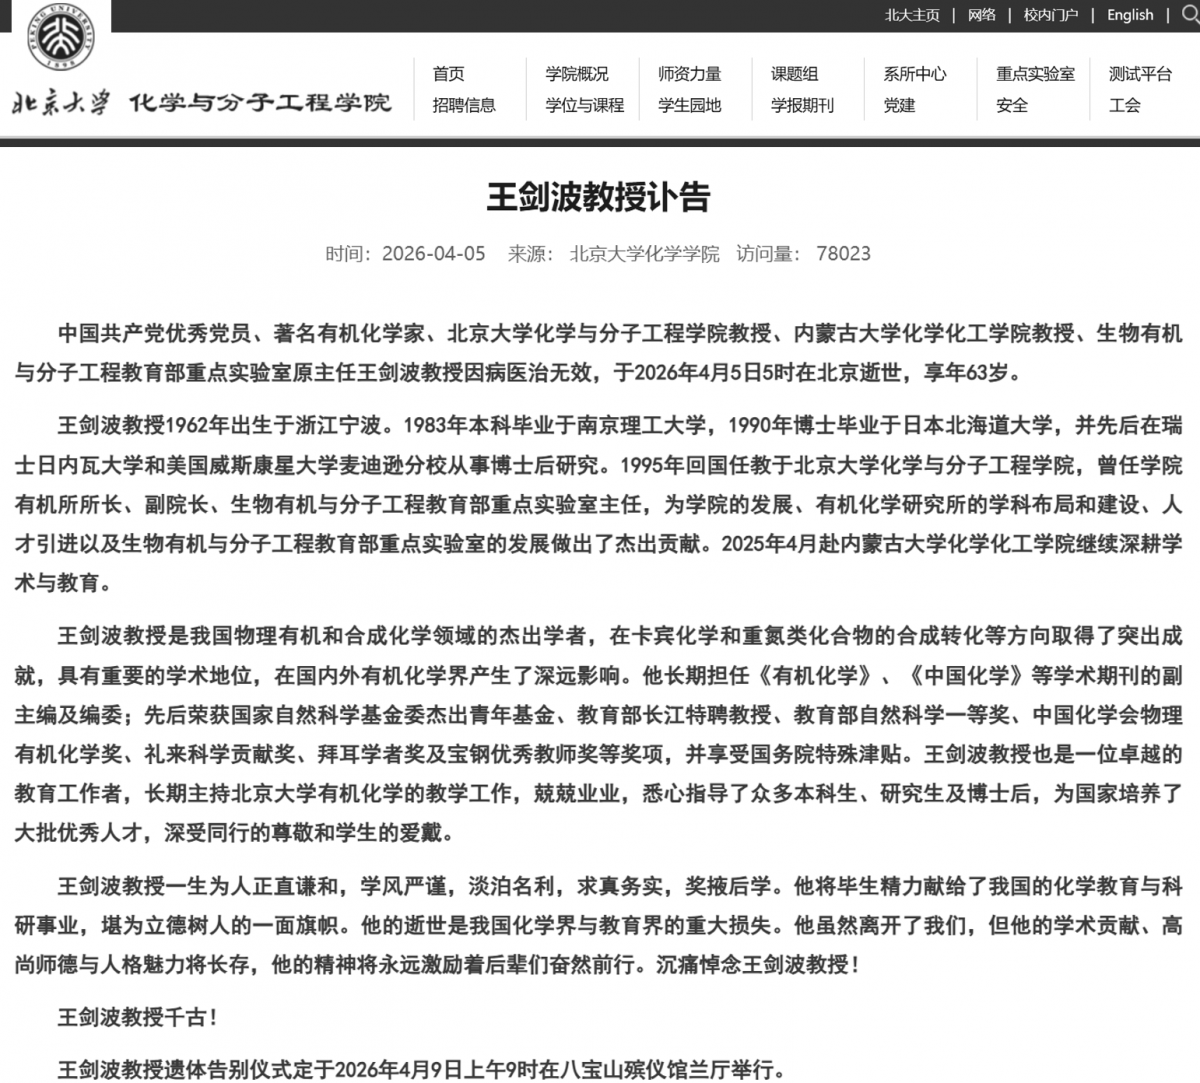Go to 学生园地 section

click(x=690, y=105)
